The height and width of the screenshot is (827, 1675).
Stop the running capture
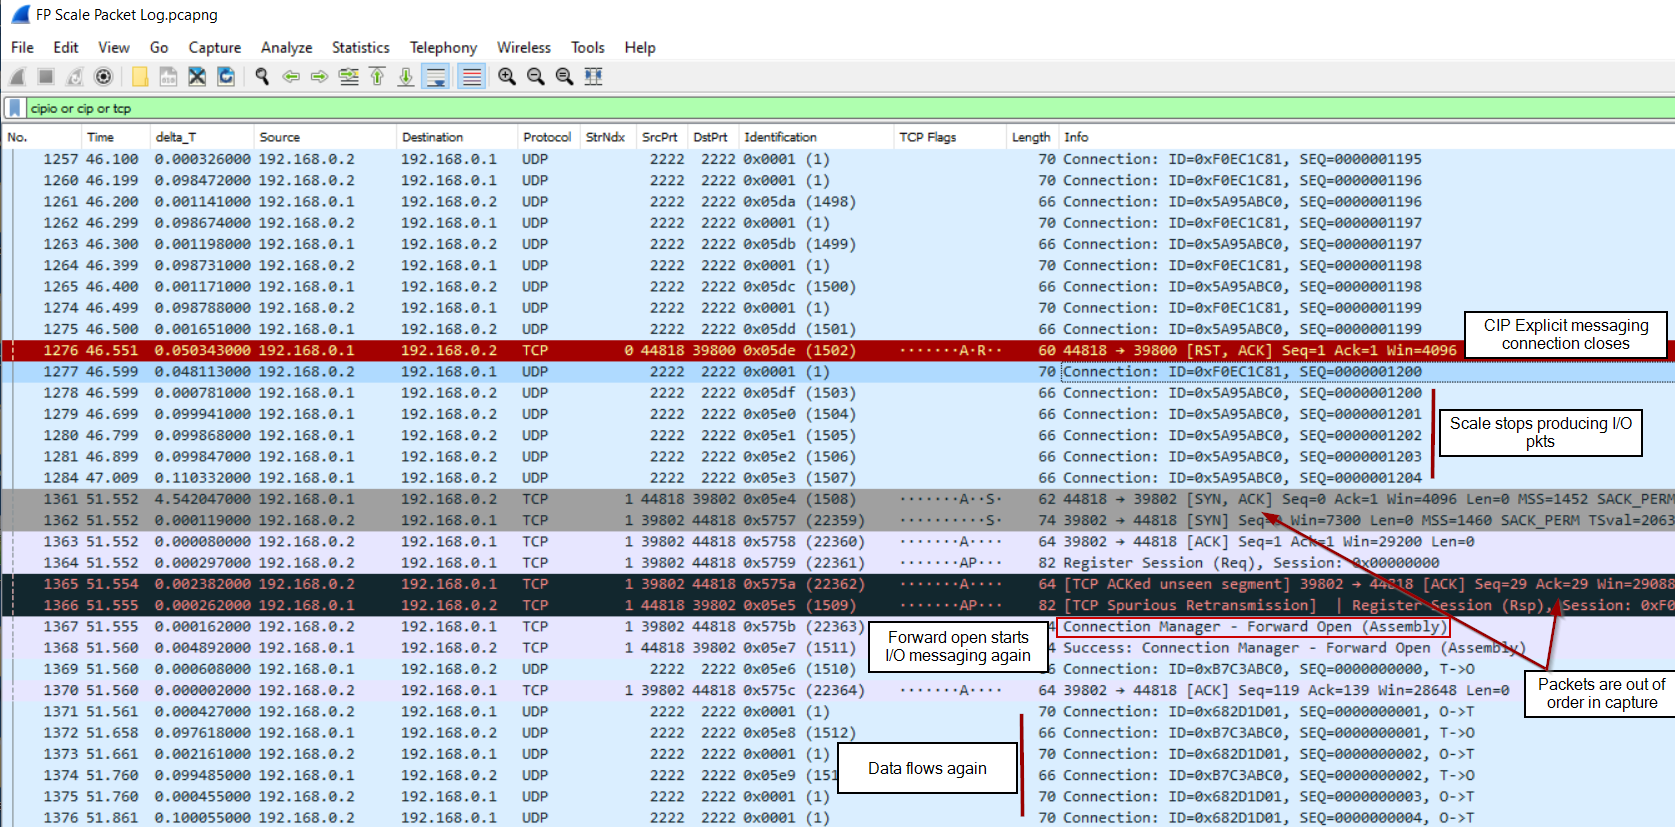46,76
